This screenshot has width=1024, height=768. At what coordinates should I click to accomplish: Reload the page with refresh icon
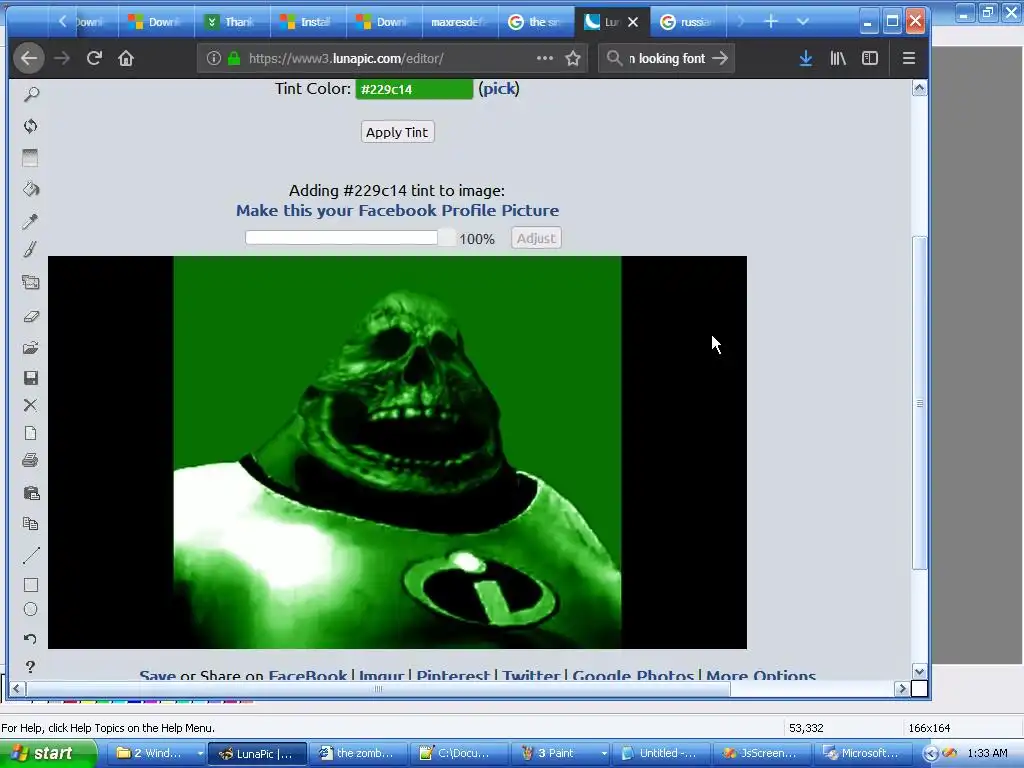coord(94,58)
